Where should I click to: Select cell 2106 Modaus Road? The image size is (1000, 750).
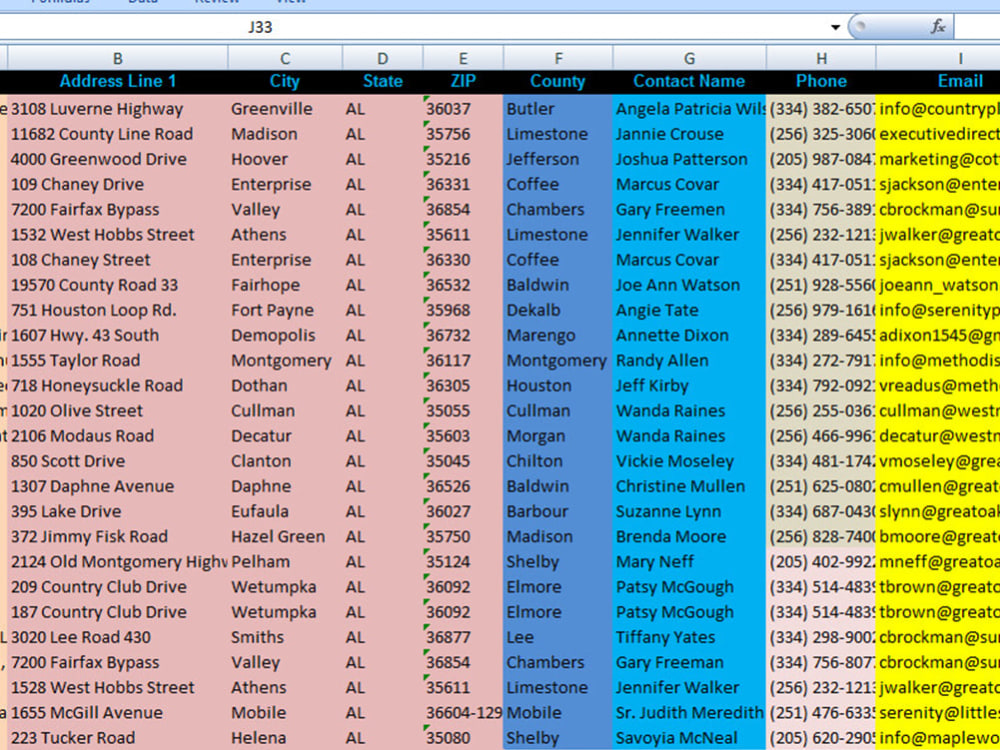coord(117,436)
